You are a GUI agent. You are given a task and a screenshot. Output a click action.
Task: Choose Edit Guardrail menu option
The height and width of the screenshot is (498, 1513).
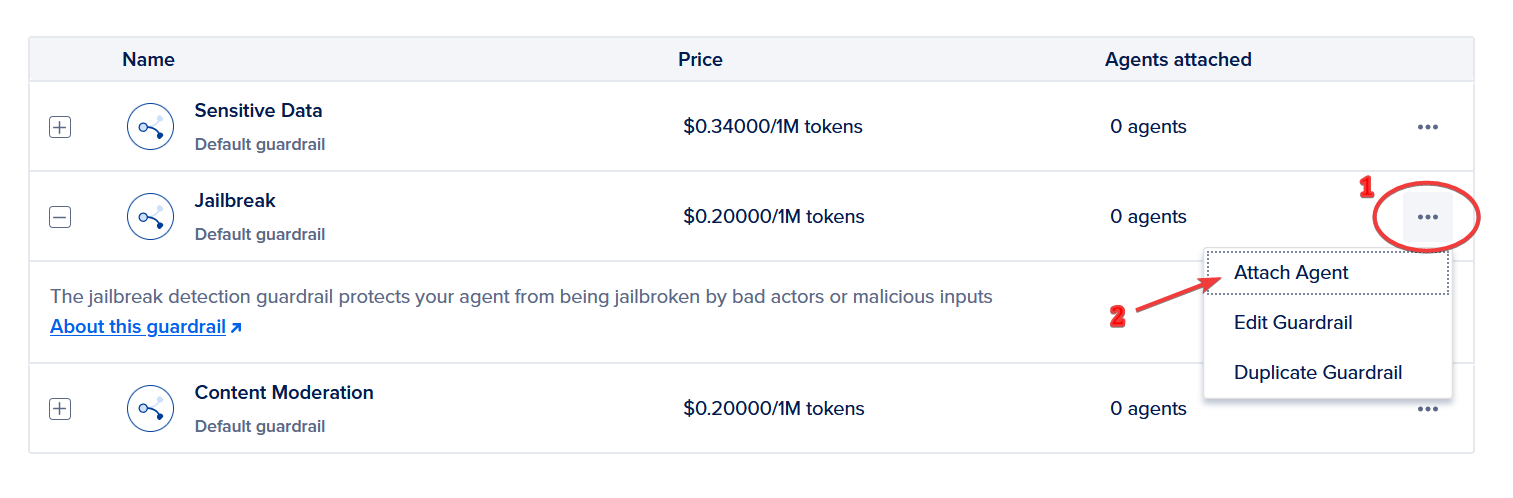tap(1293, 323)
